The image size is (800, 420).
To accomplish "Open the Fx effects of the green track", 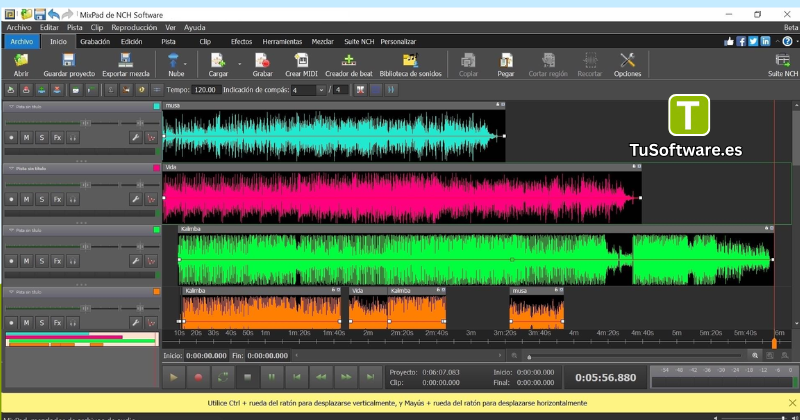I will pyautogui.click(x=57, y=261).
